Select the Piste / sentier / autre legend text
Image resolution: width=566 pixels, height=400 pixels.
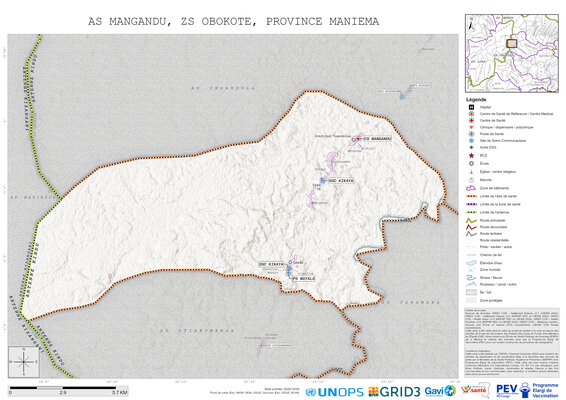[x=496, y=247]
